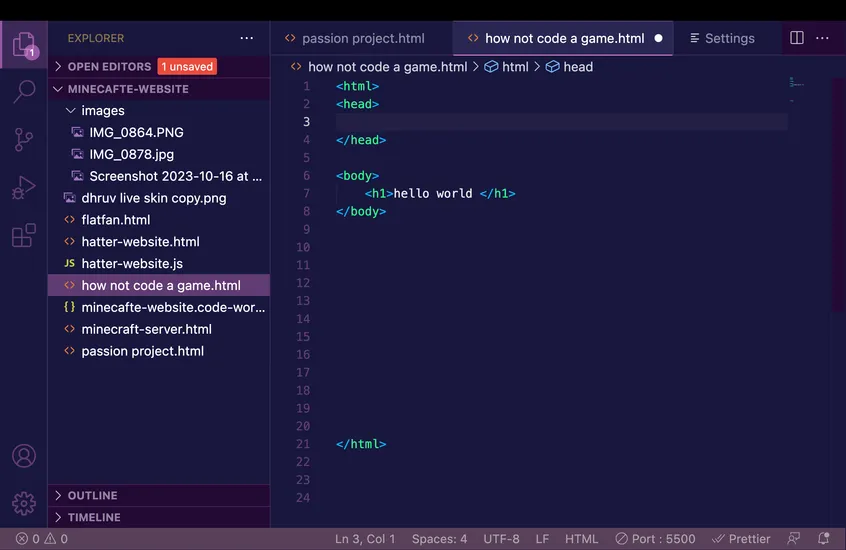Open hatter-website.js file
This screenshot has width=846, height=550.
pyautogui.click(x=132, y=264)
